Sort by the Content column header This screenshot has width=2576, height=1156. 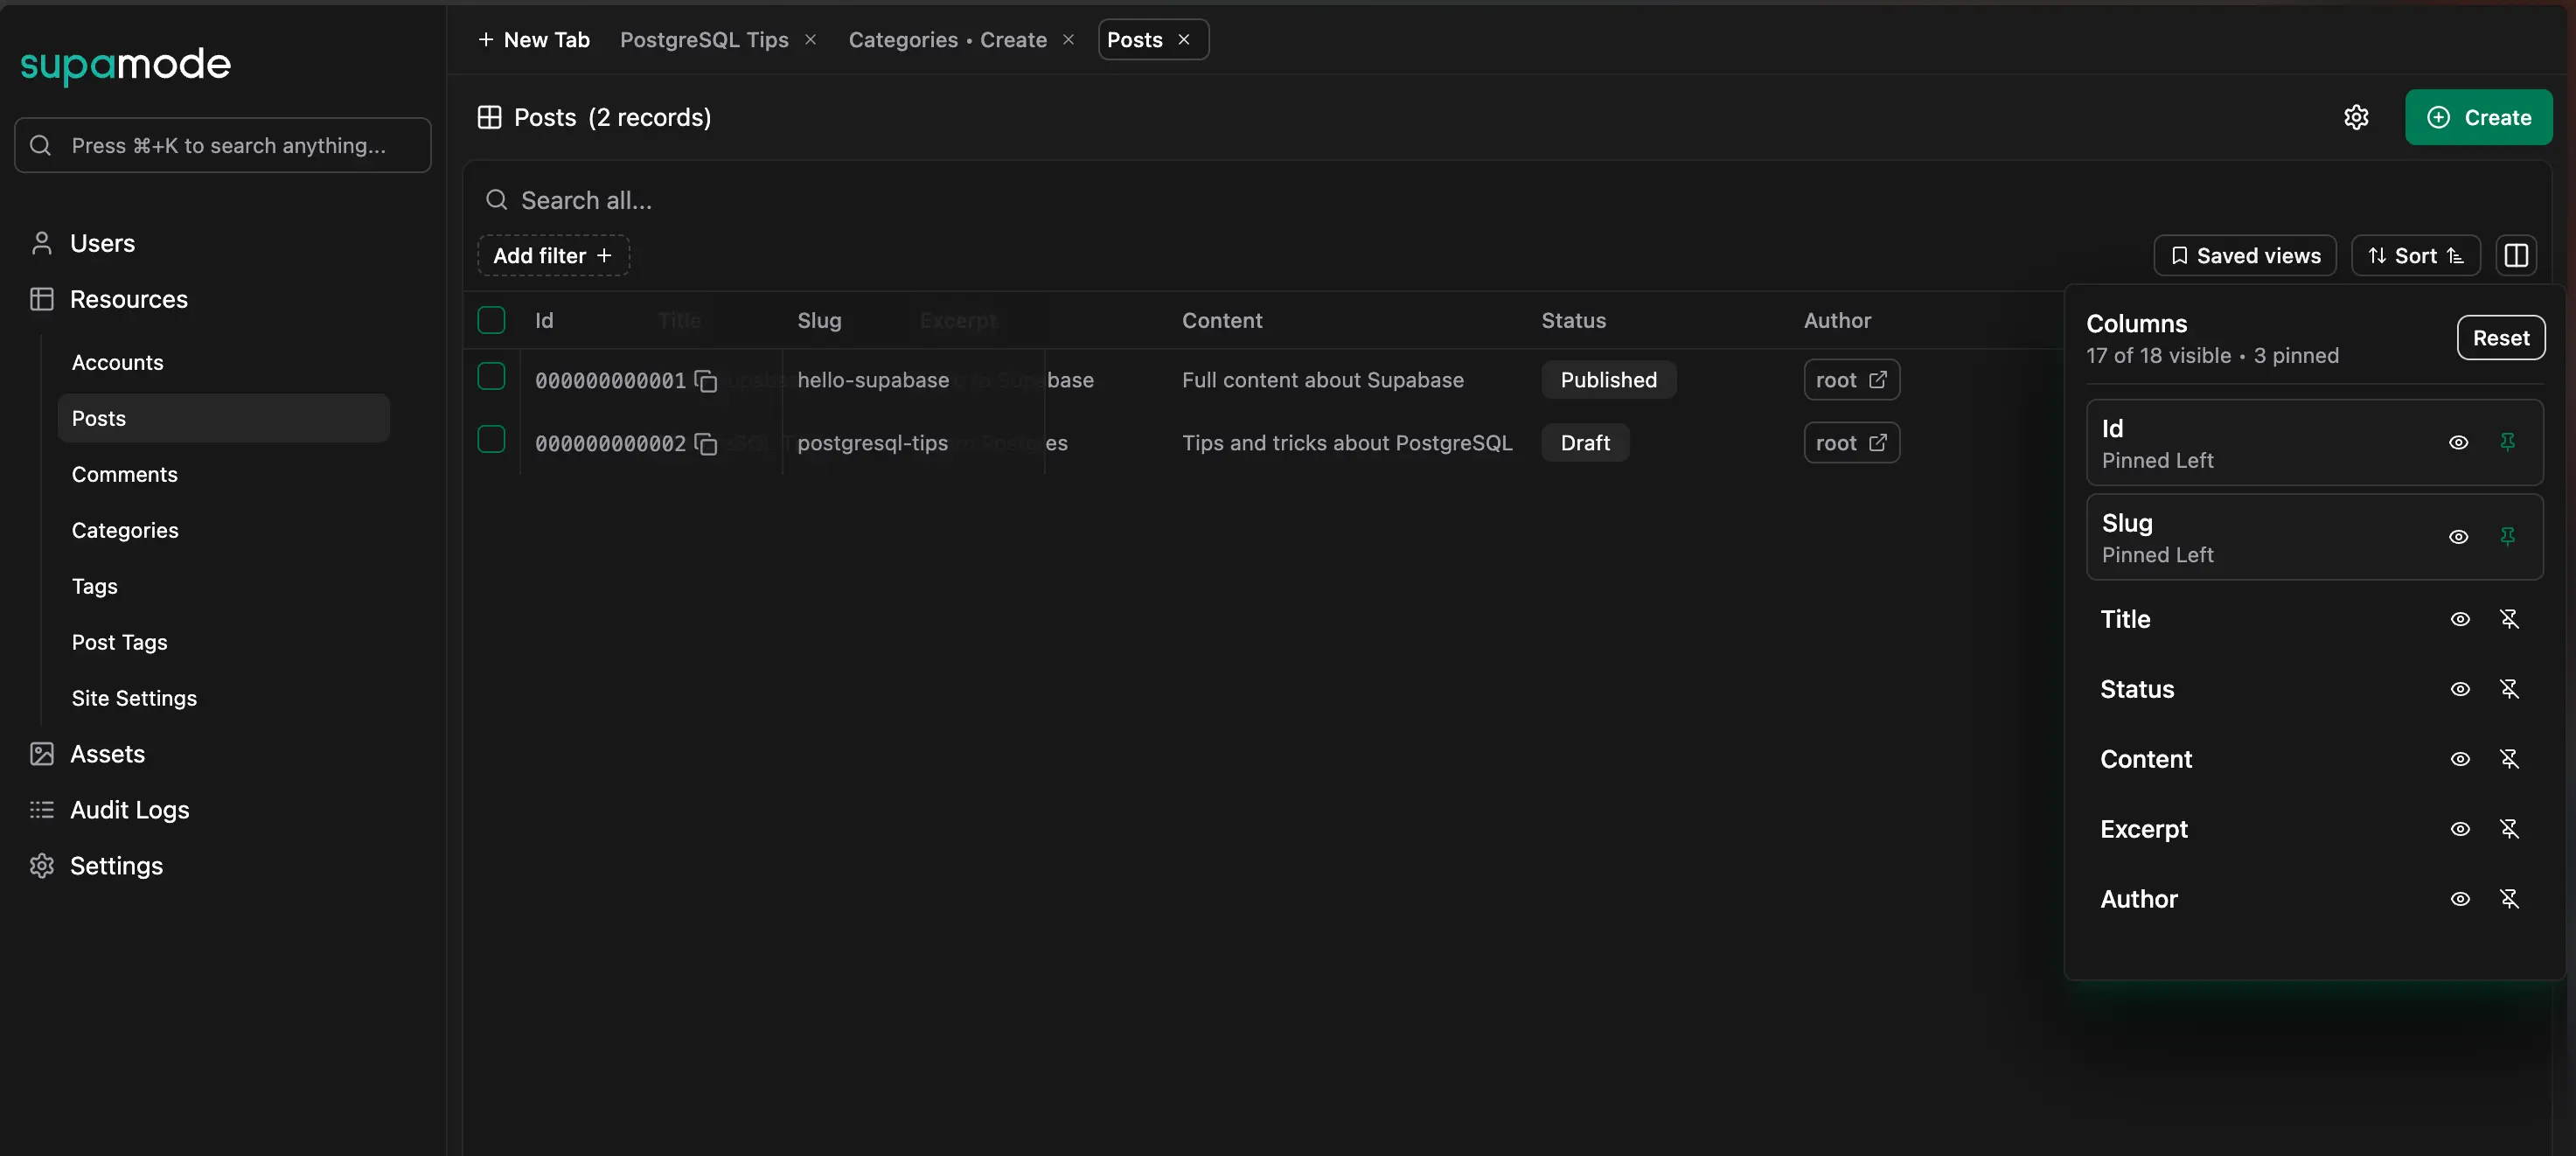(x=1222, y=320)
